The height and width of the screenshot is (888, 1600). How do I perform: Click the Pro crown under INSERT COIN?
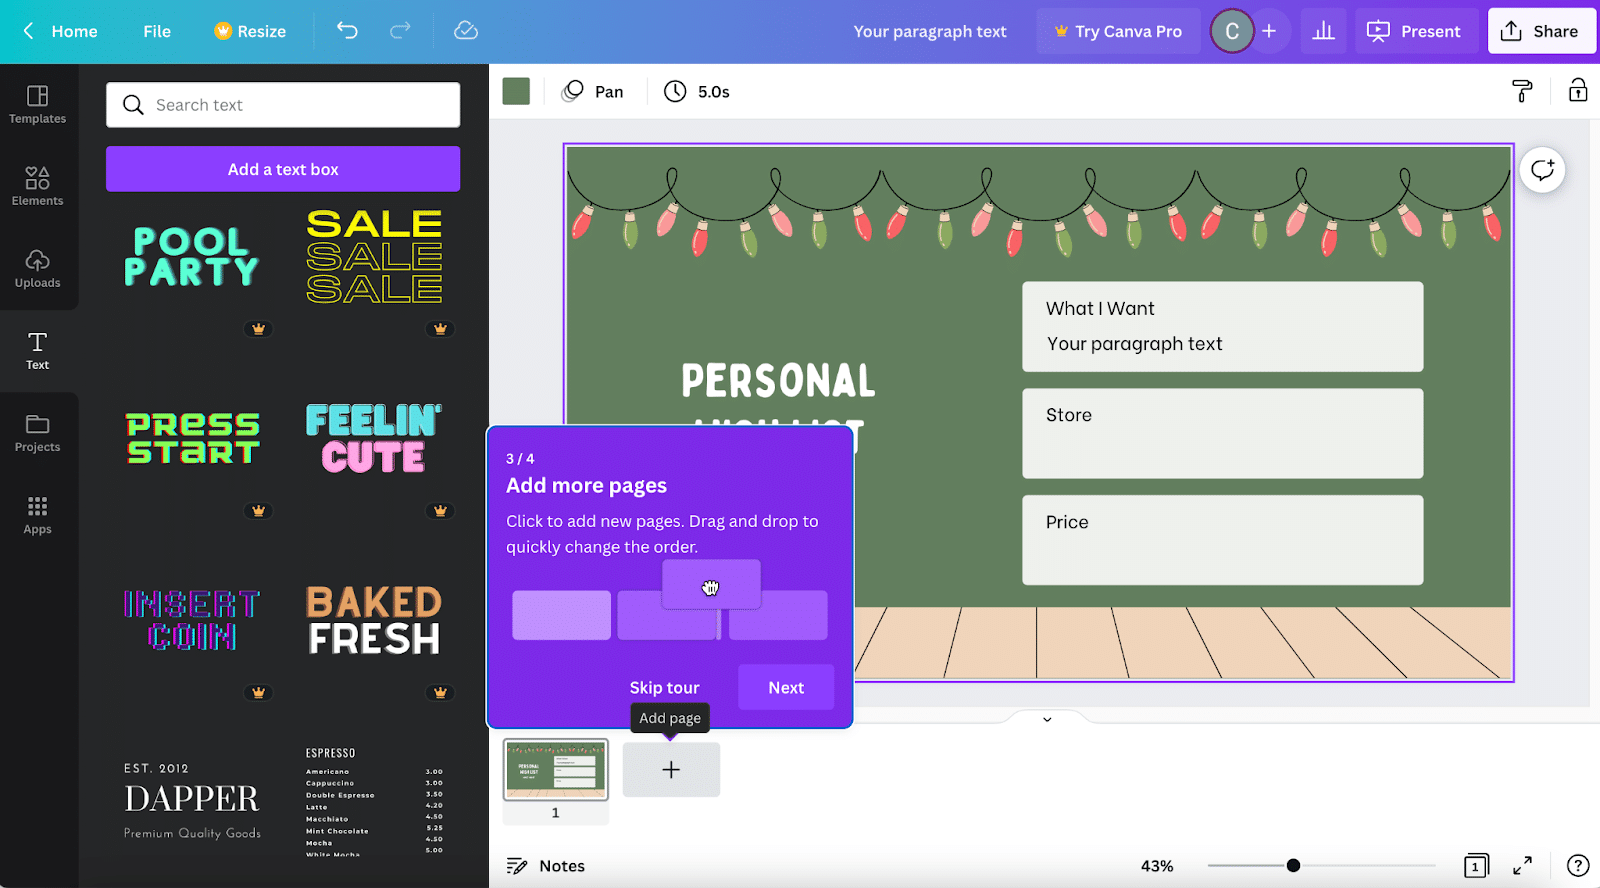pyautogui.click(x=258, y=693)
